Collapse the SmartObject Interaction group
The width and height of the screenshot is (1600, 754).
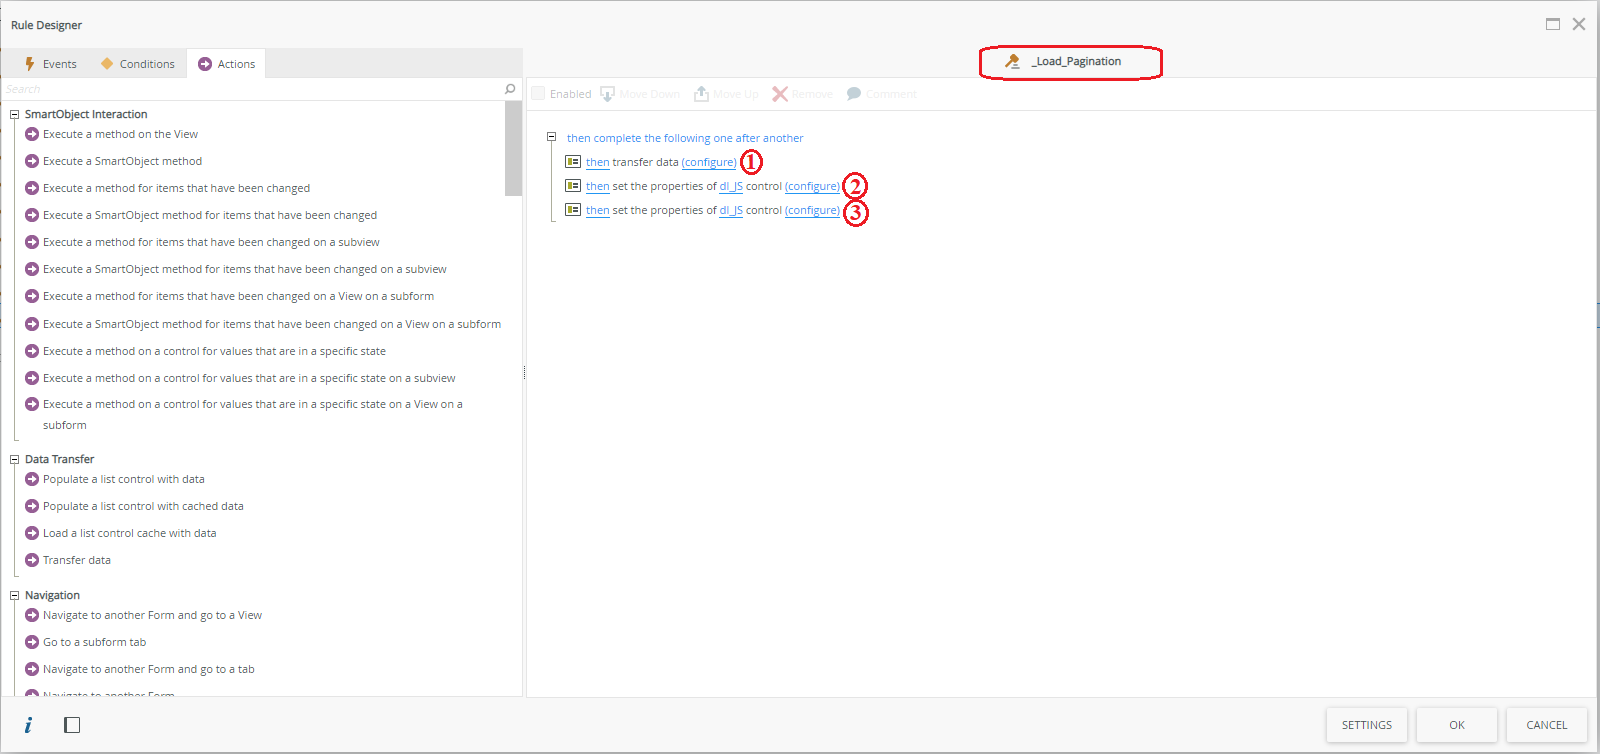[x=15, y=115]
